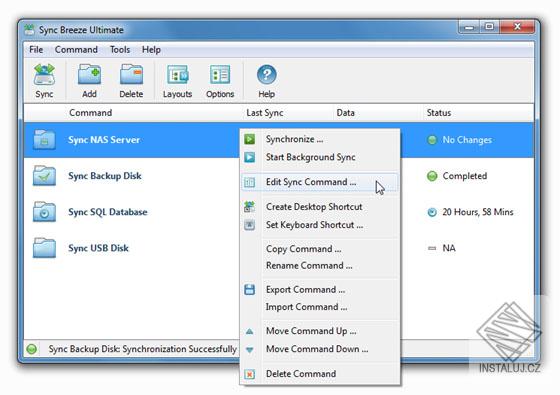
Task: Click the Sync SQL Database folder icon
Action: pos(44,212)
